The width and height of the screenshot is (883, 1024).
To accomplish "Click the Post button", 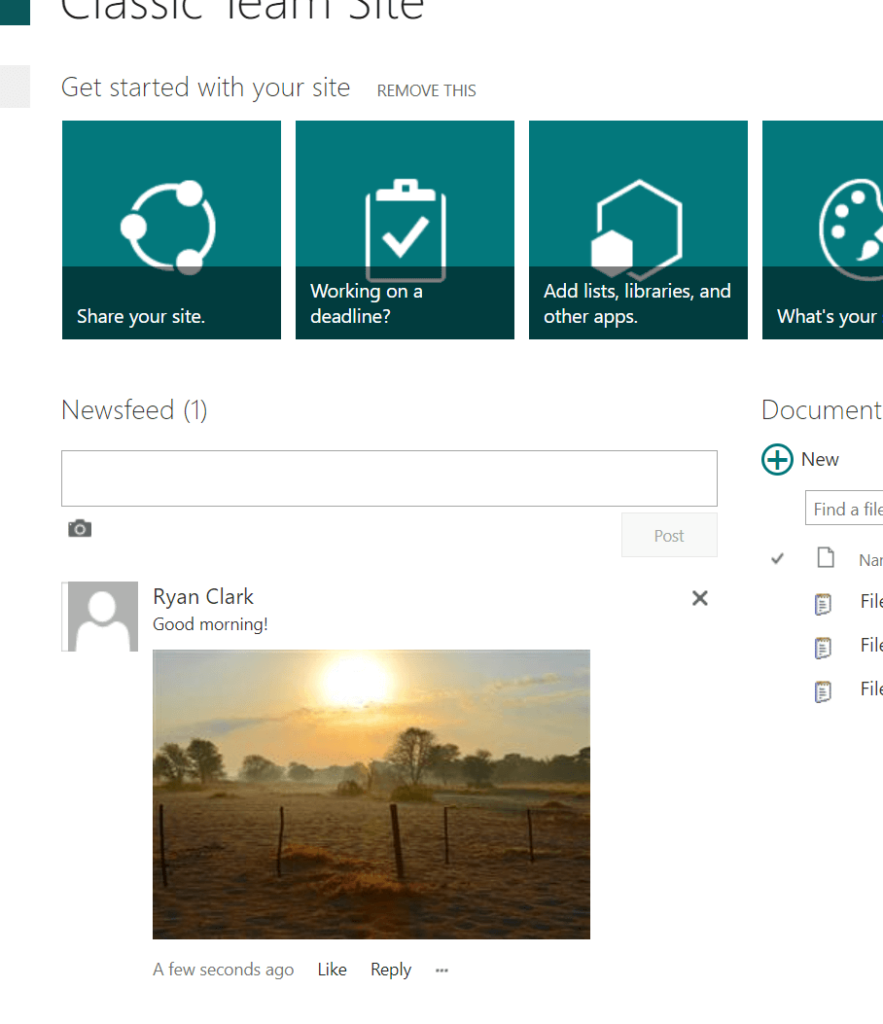I will pyautogui.click(x=669, y=536).
